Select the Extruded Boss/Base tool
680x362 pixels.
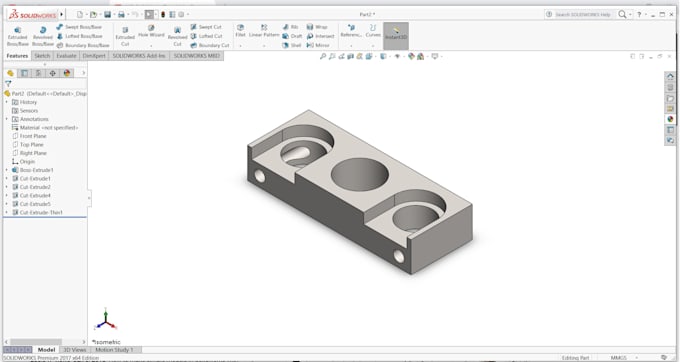(x=18, y=36)
